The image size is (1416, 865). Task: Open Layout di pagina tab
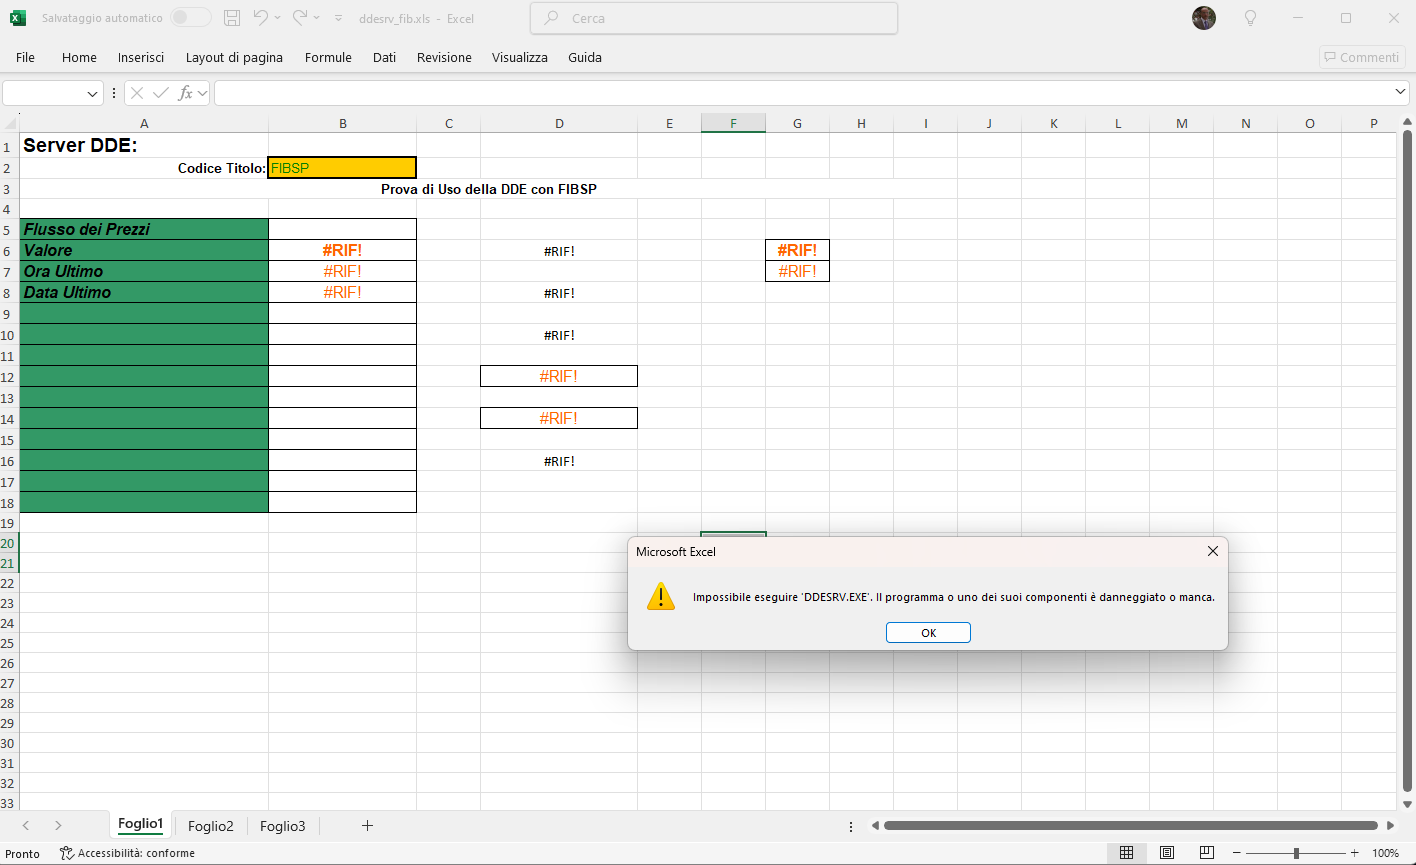point(234,57)
